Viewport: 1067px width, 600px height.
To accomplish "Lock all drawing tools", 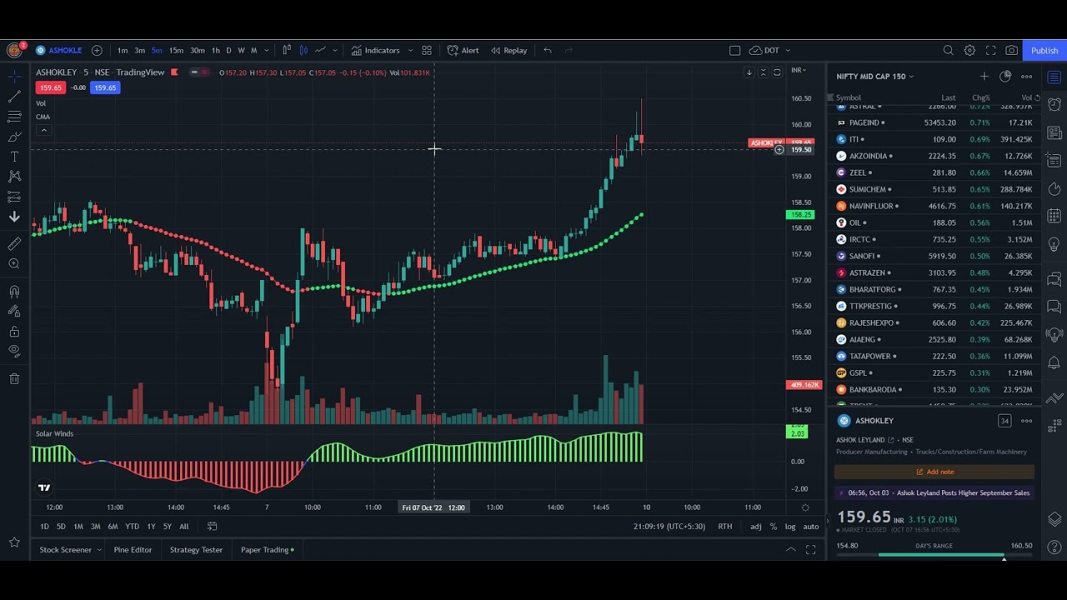I will pyautogui.click(x=14, y=331).
